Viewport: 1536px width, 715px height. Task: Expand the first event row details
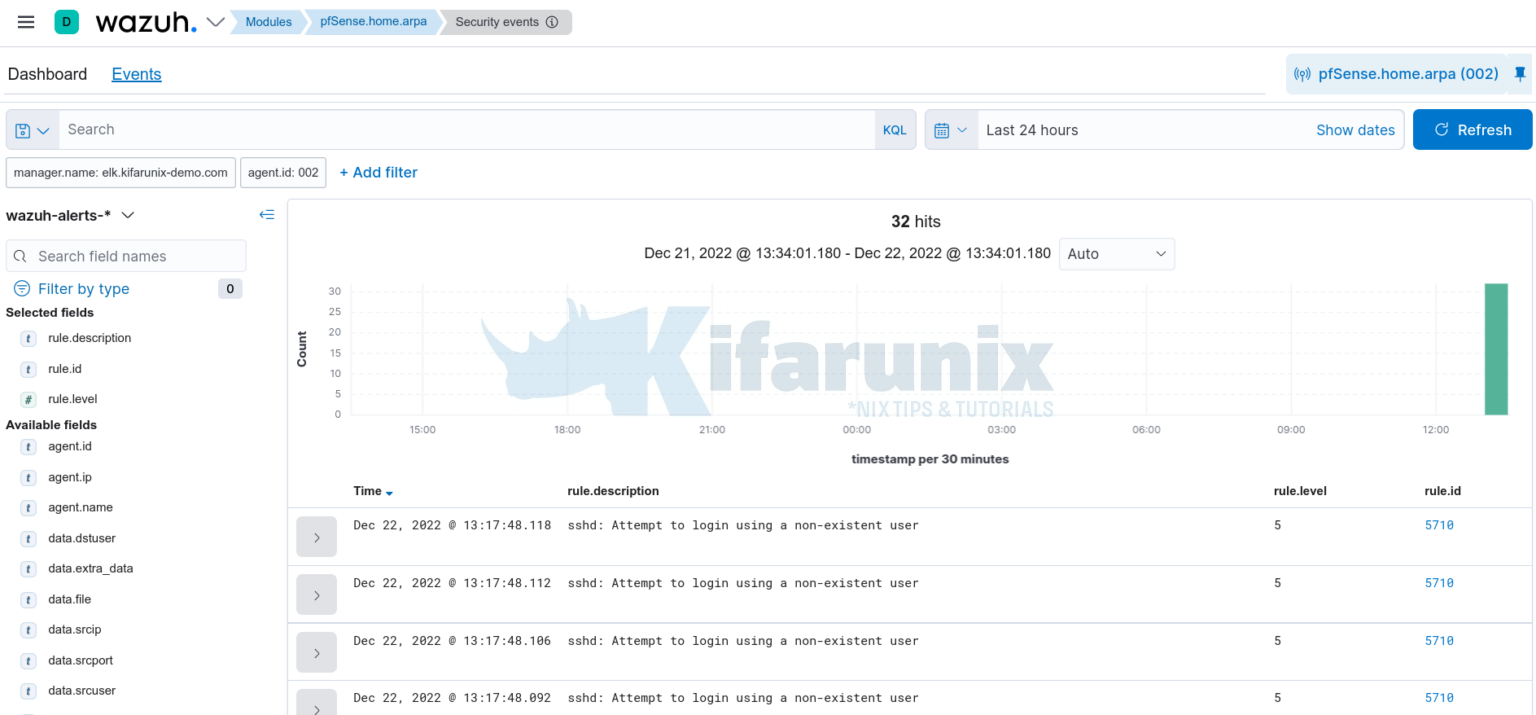click(x=316, y=536)
